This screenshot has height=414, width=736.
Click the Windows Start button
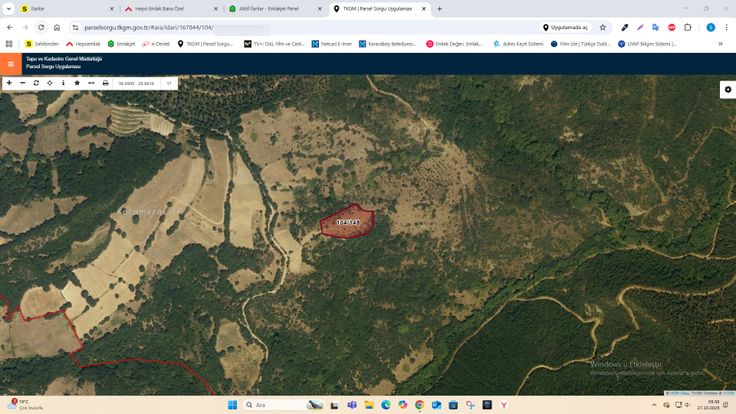click(232, 405)
